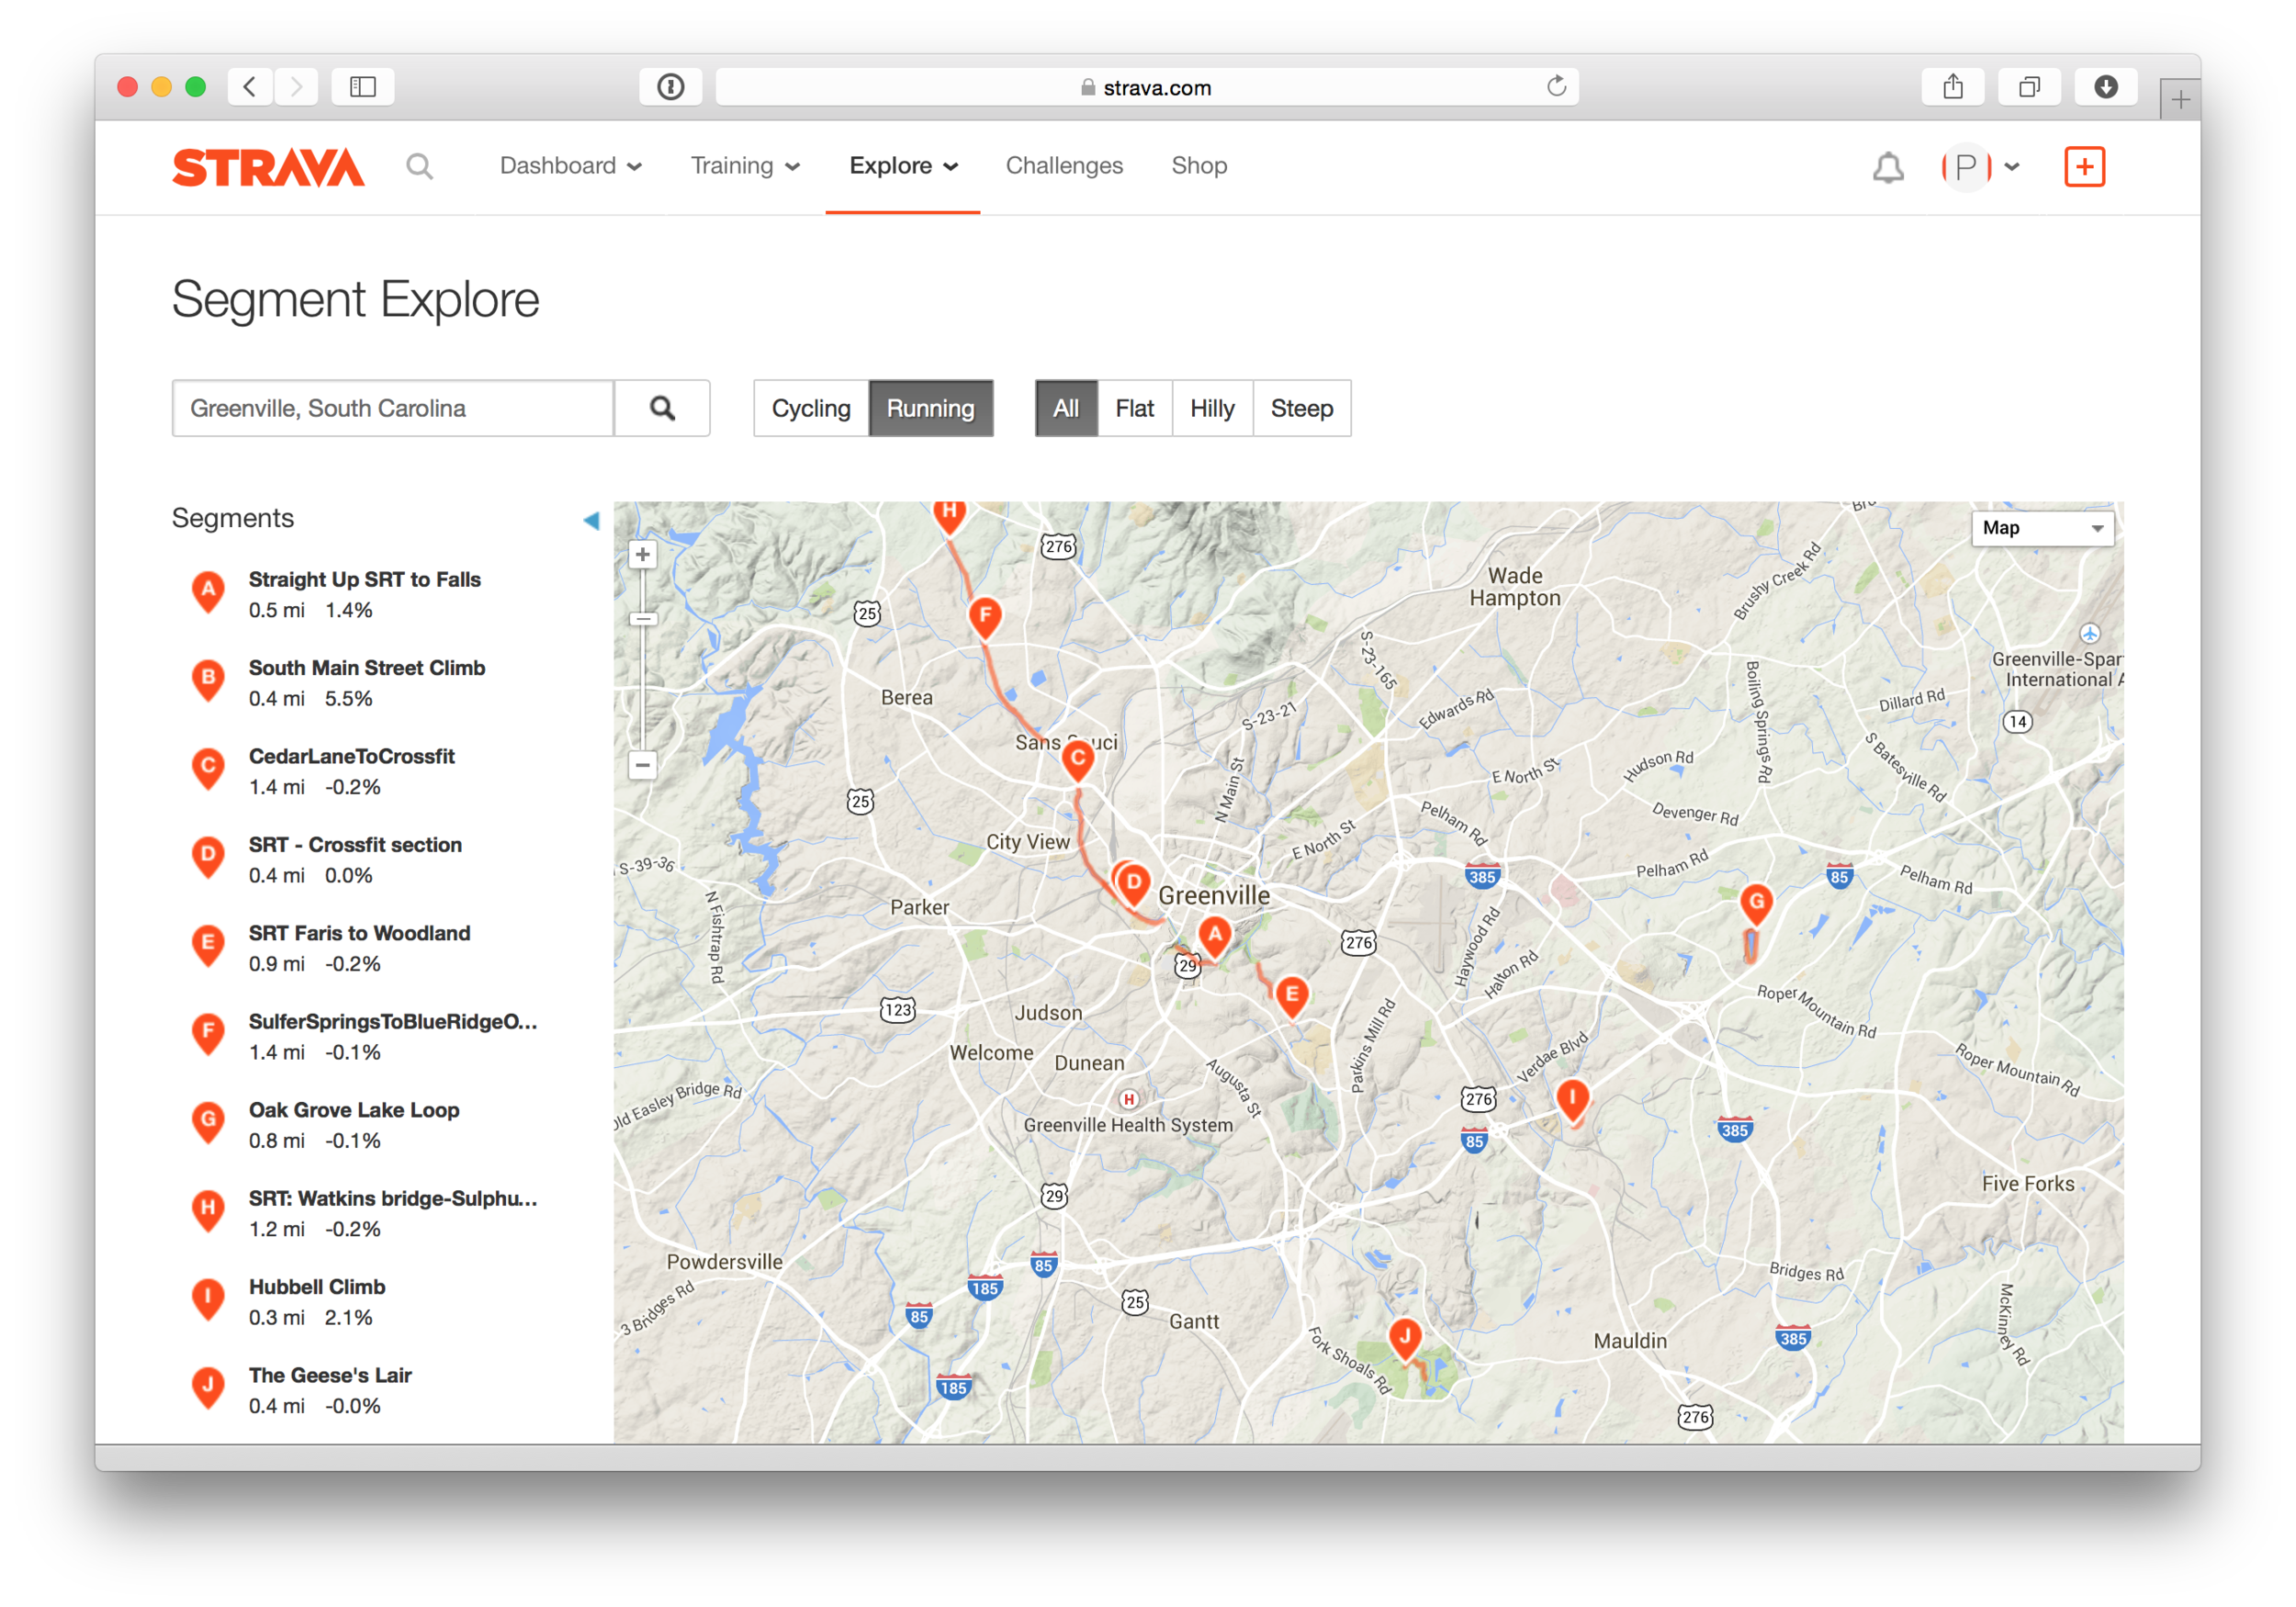Zoom in the map with plus button
Image resolution: width=2296 pixels, height=1607 pixels.
(642, 555)
